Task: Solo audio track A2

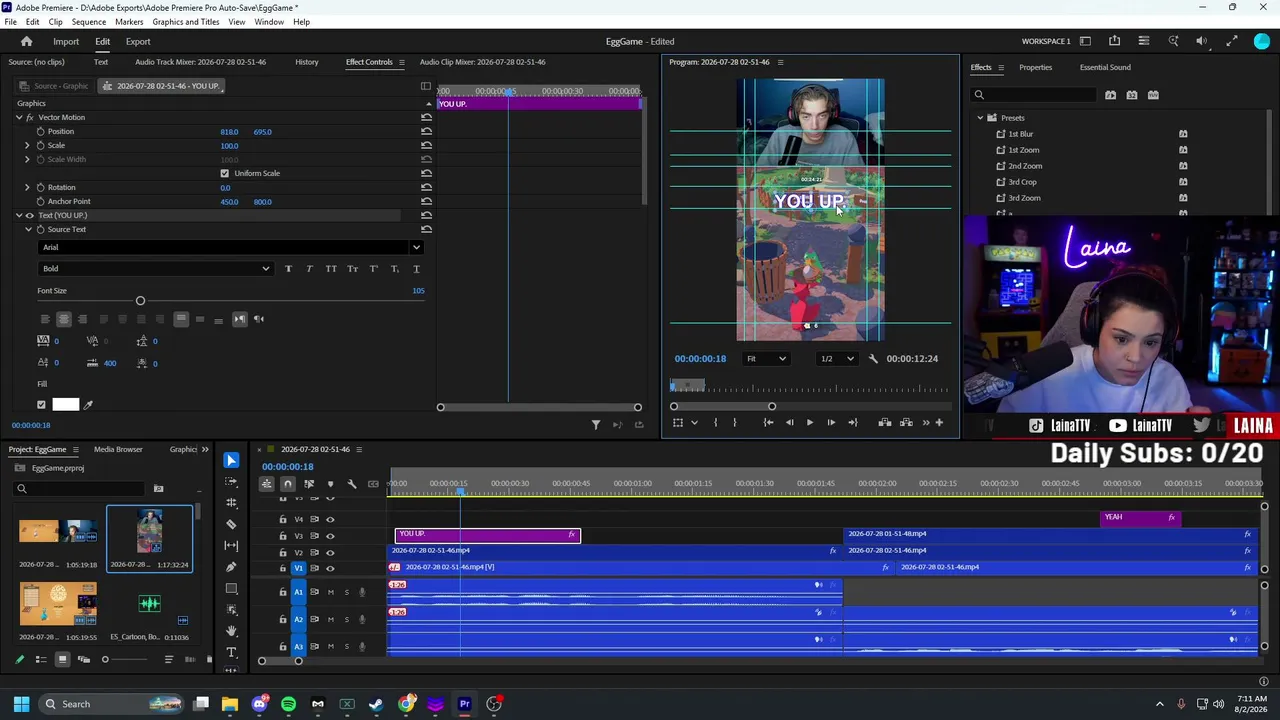Action: pyautogui.click(x=347, y=619)
